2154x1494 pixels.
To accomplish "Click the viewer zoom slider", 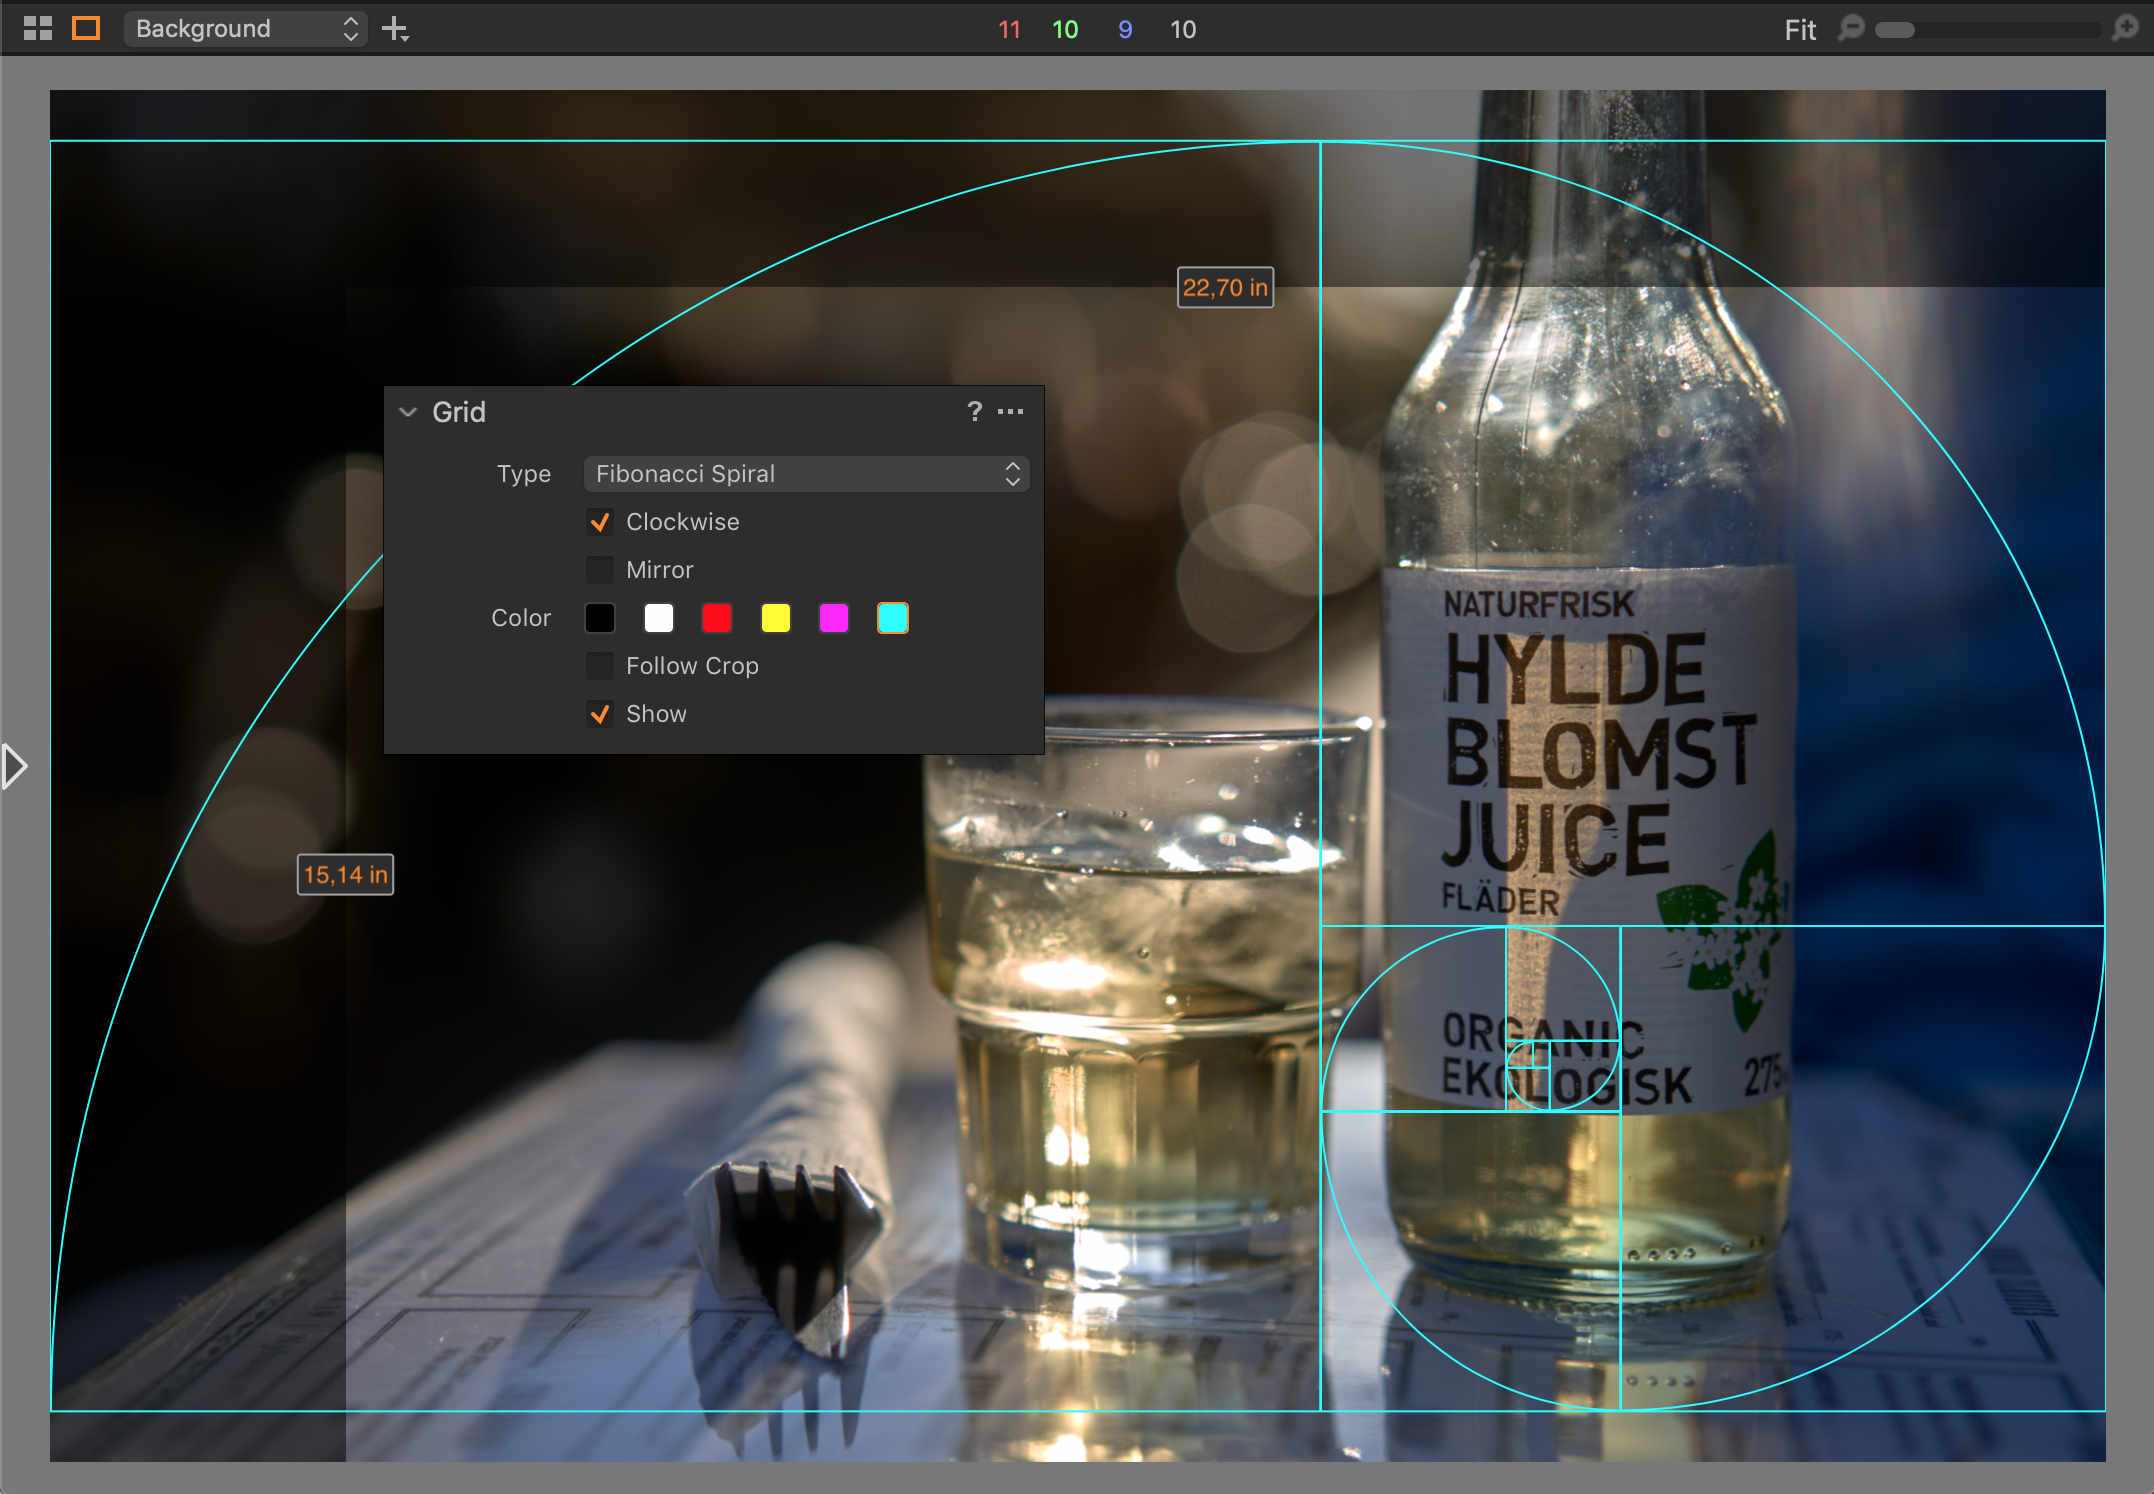I will pos(1988,30).
